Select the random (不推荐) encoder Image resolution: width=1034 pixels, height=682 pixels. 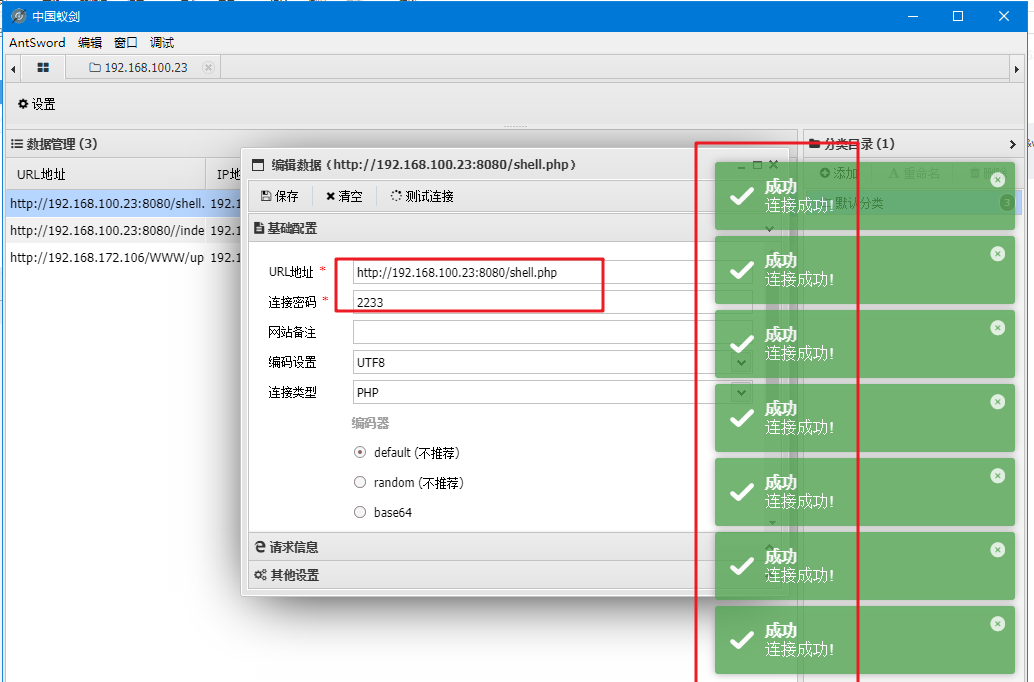coord(360,482)
